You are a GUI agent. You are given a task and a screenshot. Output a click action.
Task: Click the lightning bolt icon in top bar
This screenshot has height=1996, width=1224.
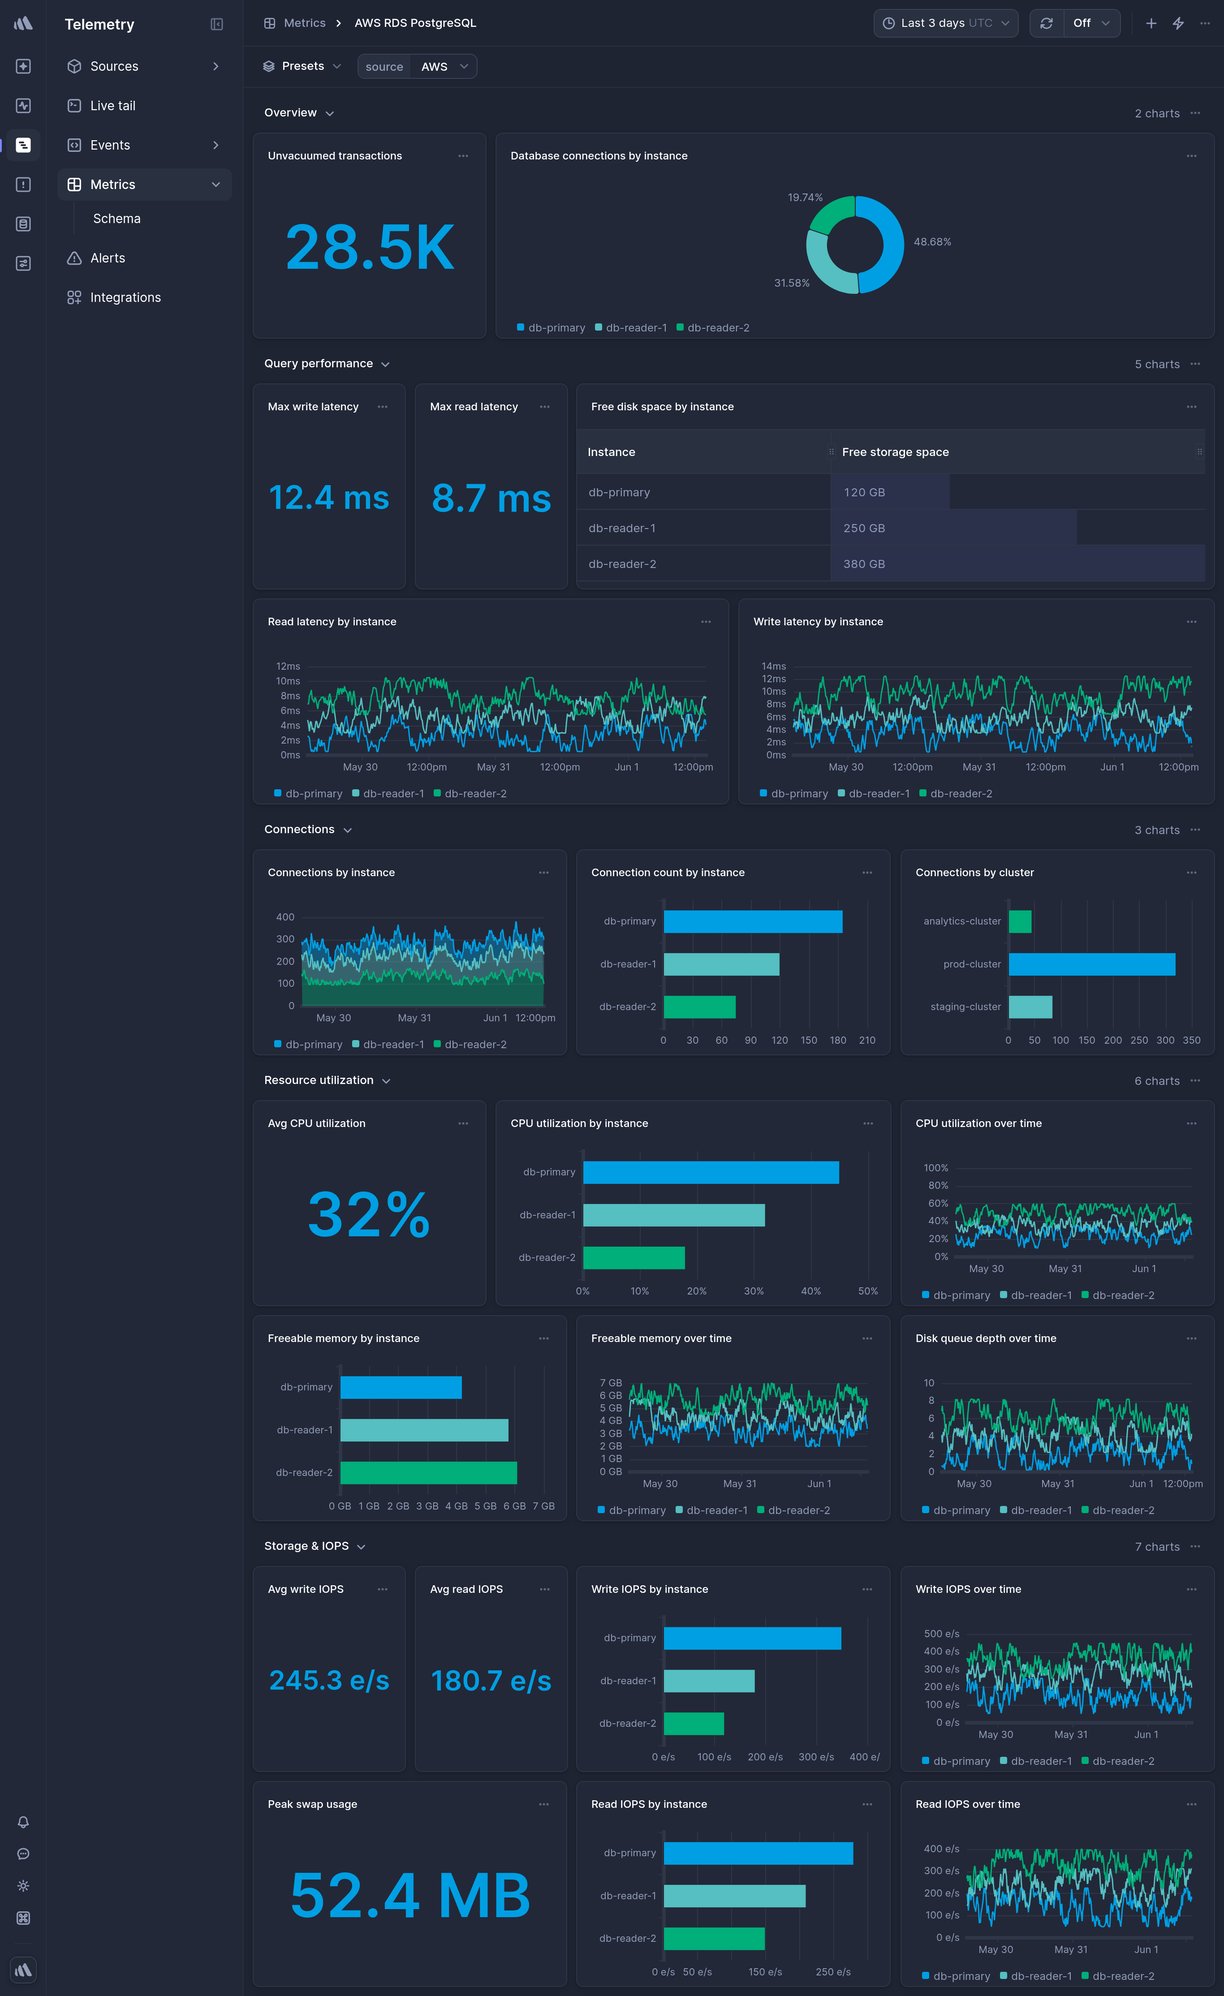(1178, 23)
